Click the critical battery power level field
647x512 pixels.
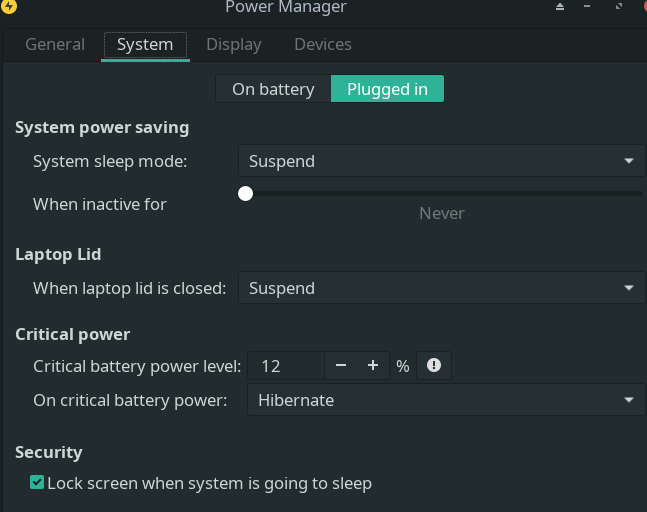285,366
